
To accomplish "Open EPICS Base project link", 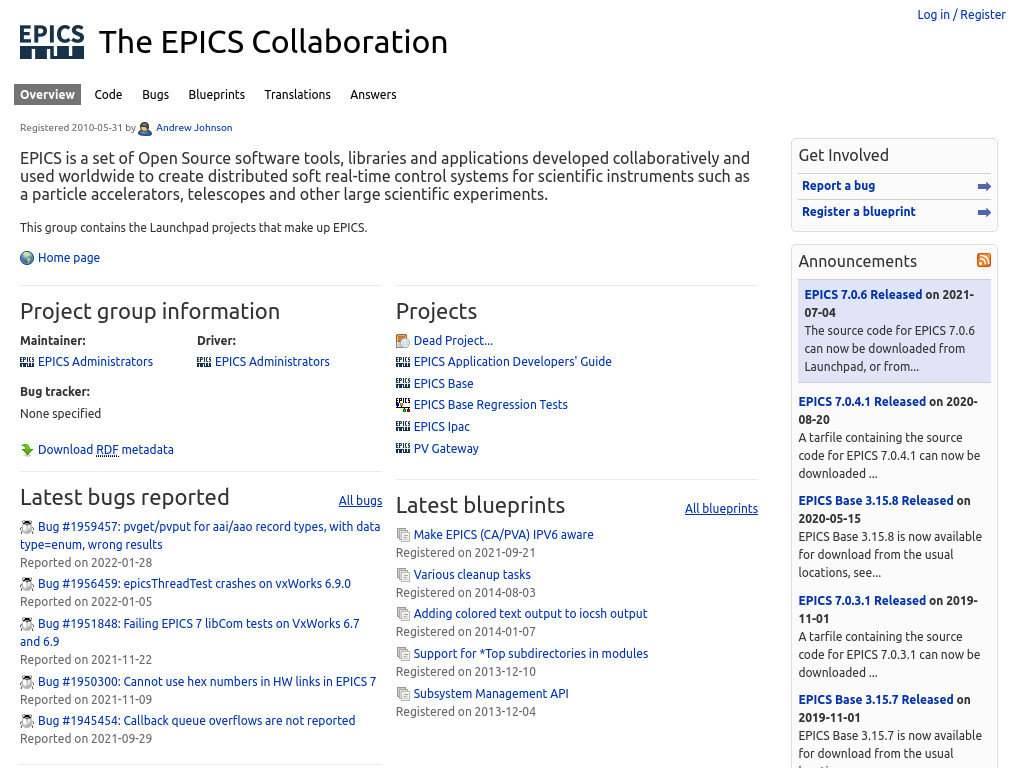I will (443, 384).
